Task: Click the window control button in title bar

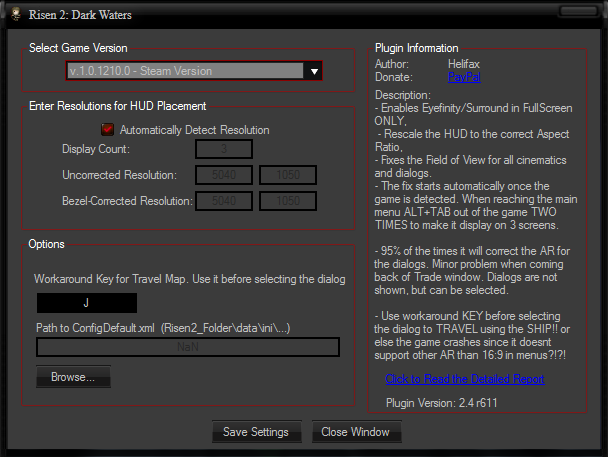Action: pos(579,11)
